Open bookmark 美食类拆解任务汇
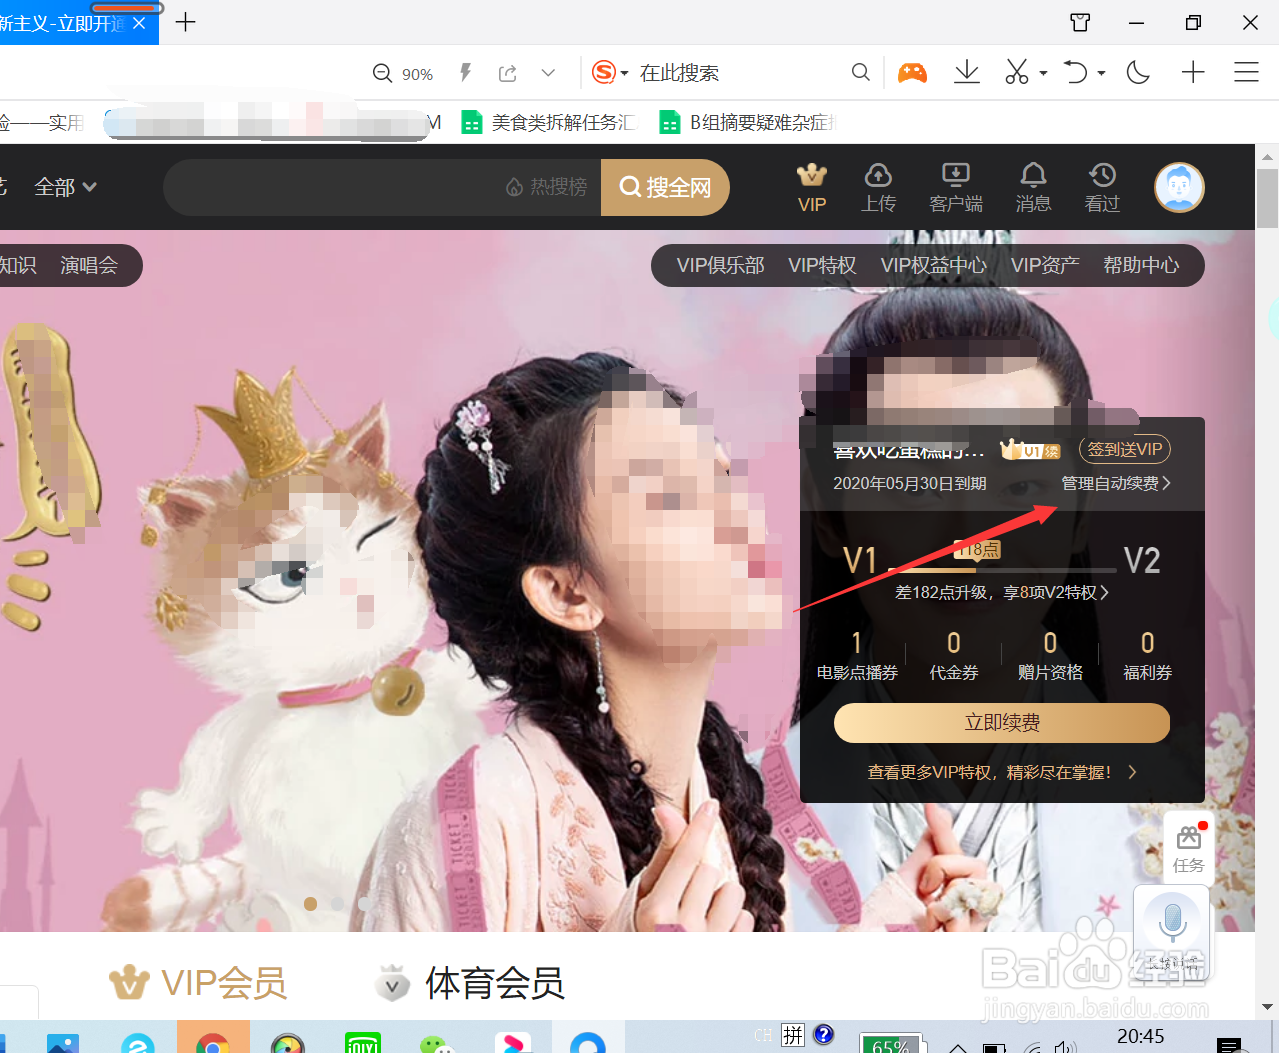Viewport: 1279px width, 1053px height. pyautogui.click(x=548, y=122)
